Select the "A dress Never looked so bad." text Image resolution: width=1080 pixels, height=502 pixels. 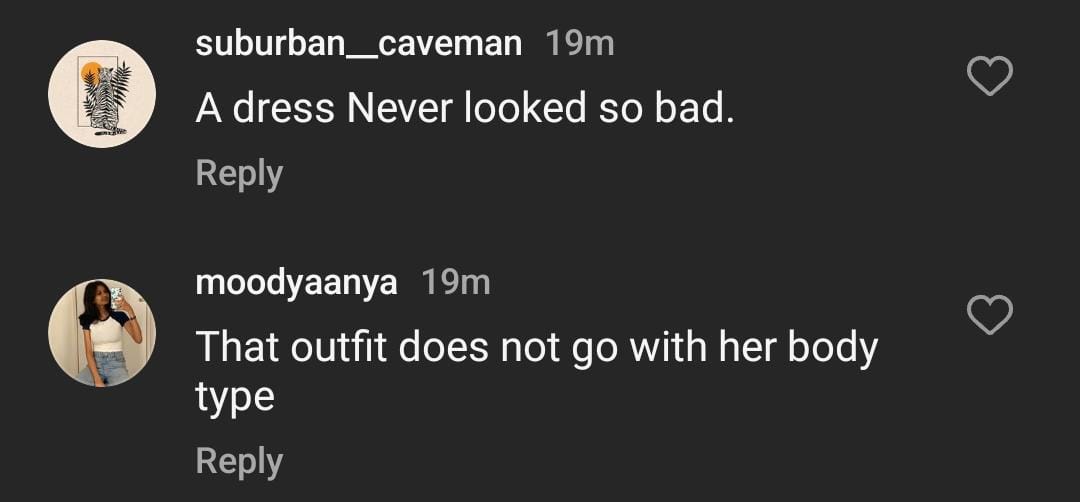pyautogui.click(x=465, y=109)
